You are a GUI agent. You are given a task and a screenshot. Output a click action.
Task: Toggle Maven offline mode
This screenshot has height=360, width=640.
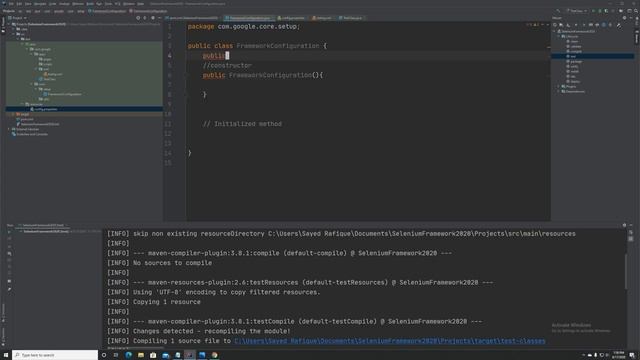(597, 24)
